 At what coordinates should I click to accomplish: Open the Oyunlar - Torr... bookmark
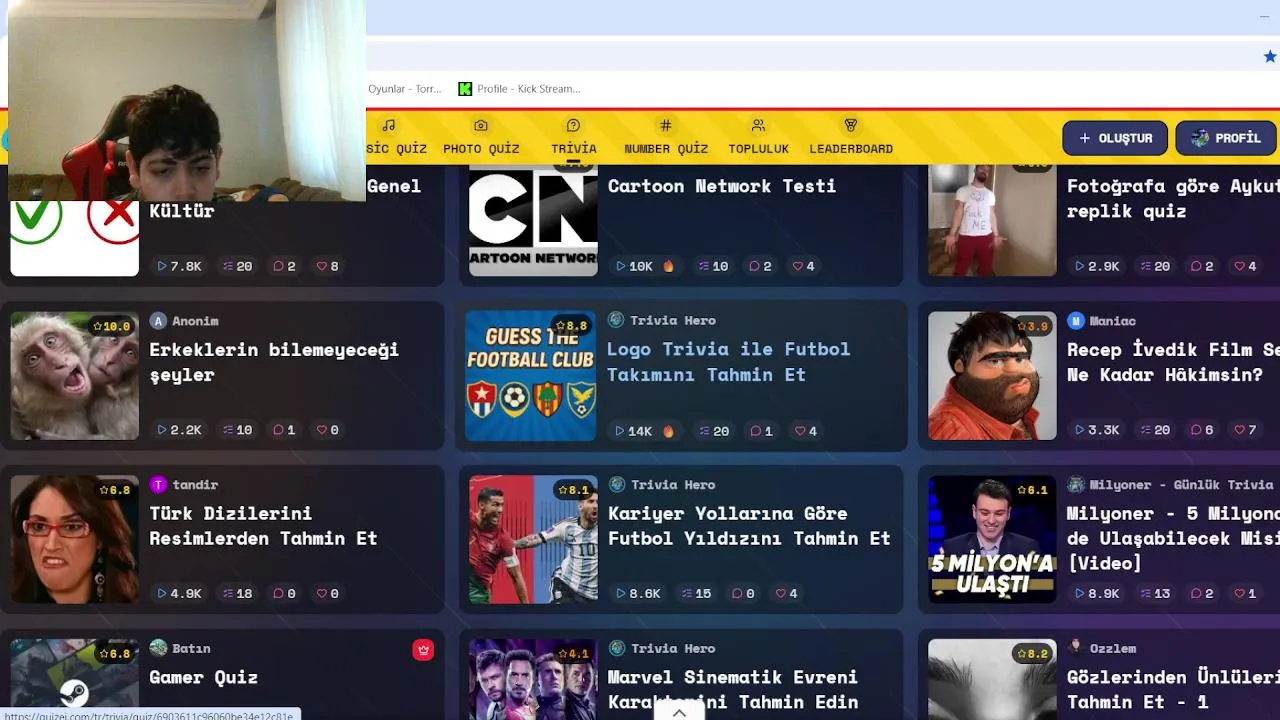405,89
